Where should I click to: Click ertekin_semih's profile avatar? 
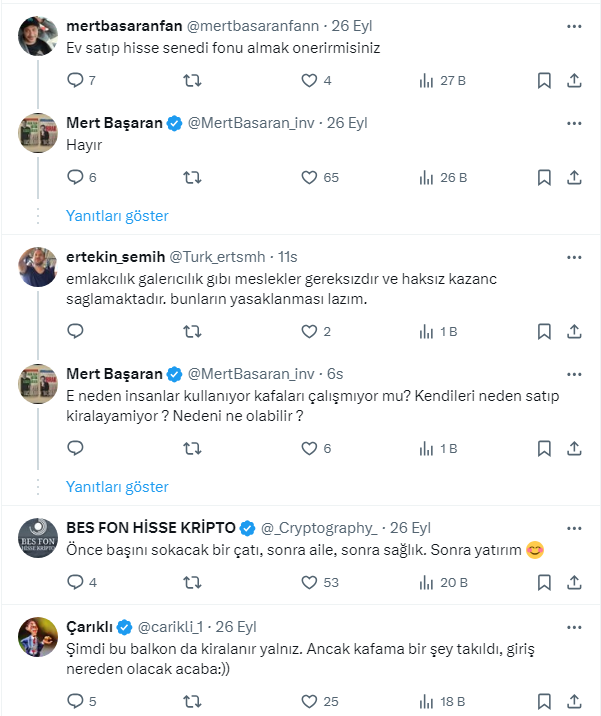[38, 266]
